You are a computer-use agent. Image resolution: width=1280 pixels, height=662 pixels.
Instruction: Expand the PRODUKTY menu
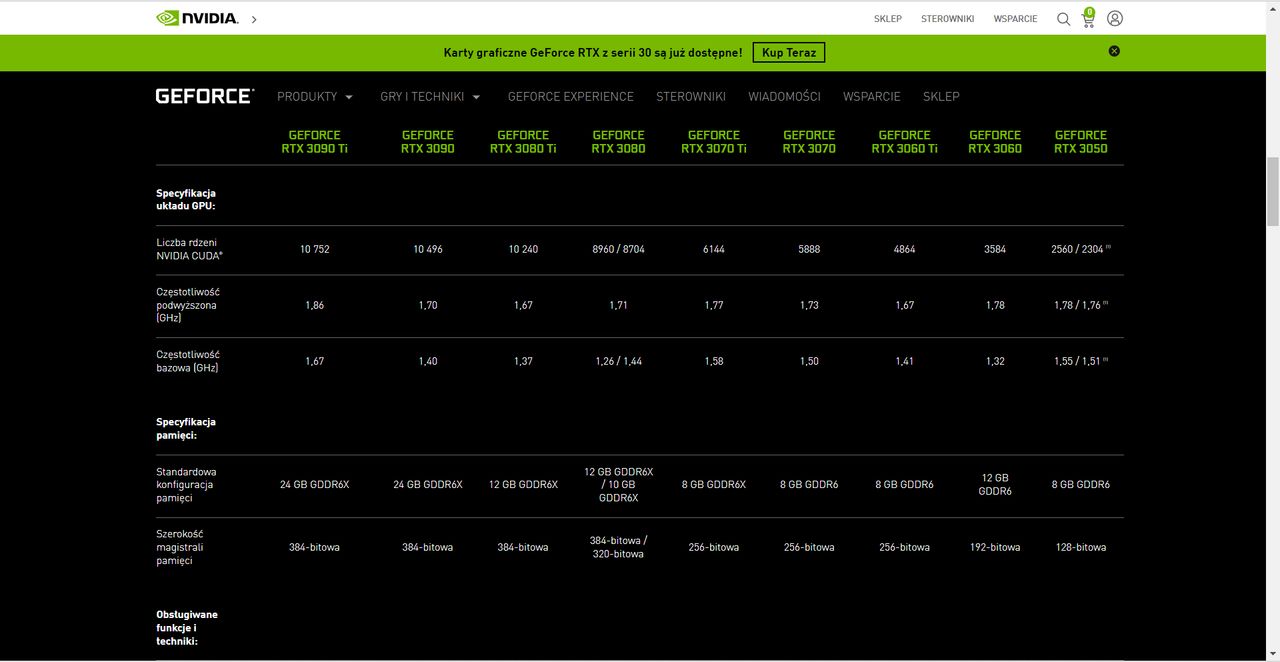(x=315, y=97)
